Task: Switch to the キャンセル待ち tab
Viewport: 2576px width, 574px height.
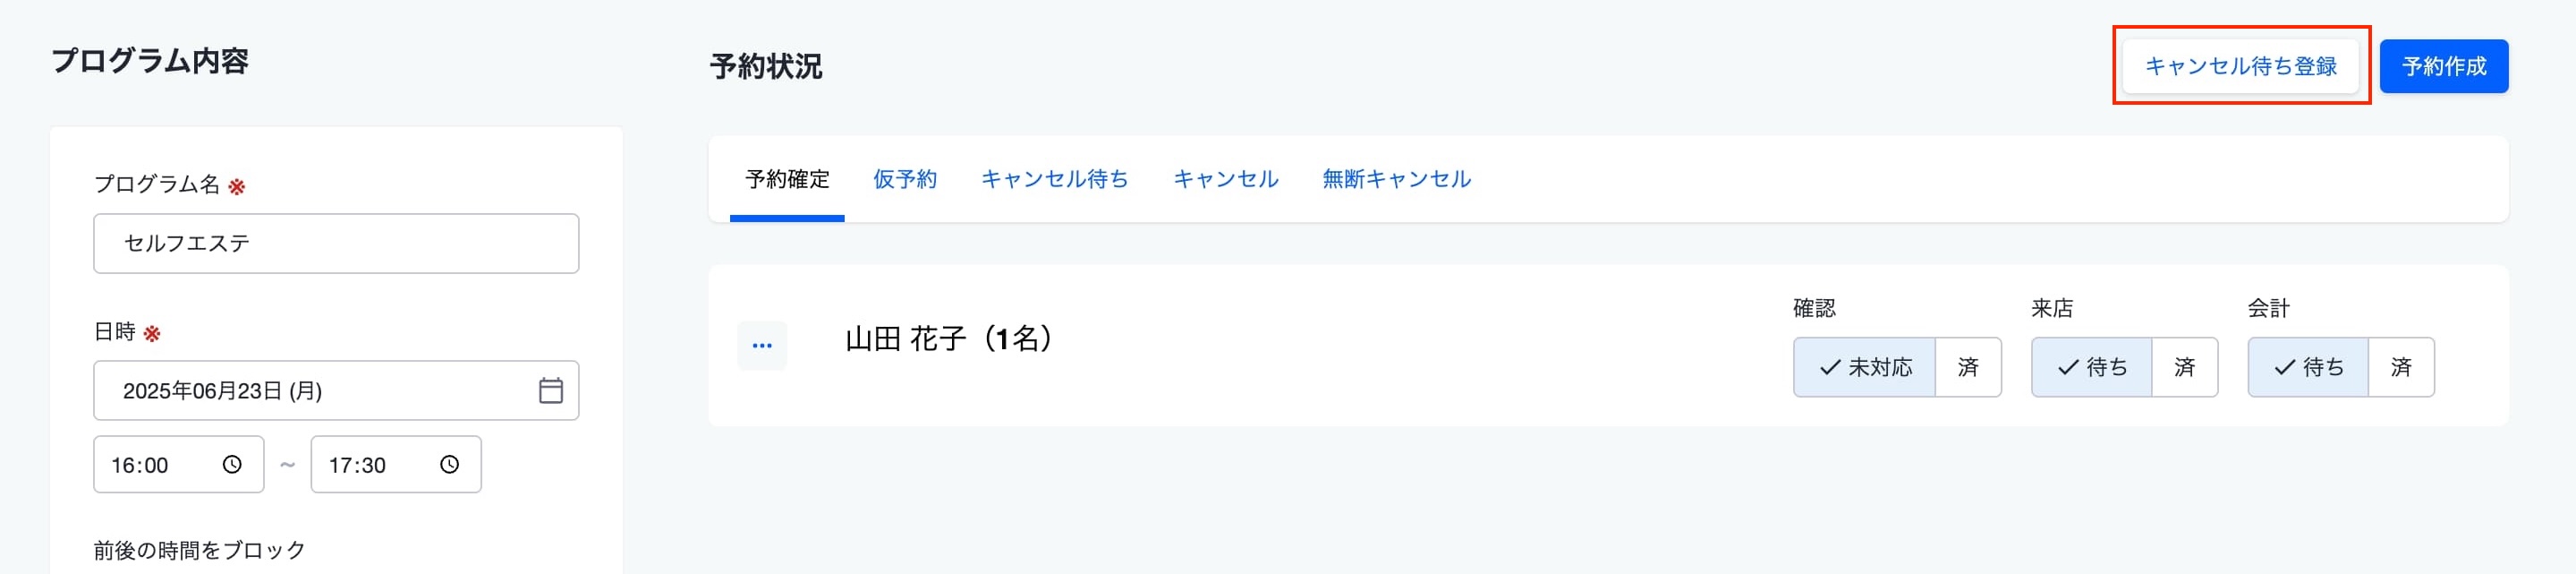Action: (x=1055, y=179)
